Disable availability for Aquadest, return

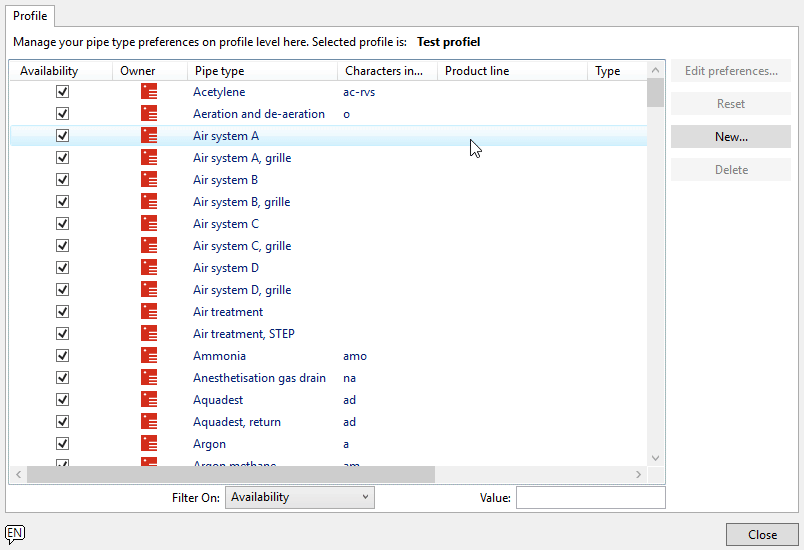tap(63, 422)
